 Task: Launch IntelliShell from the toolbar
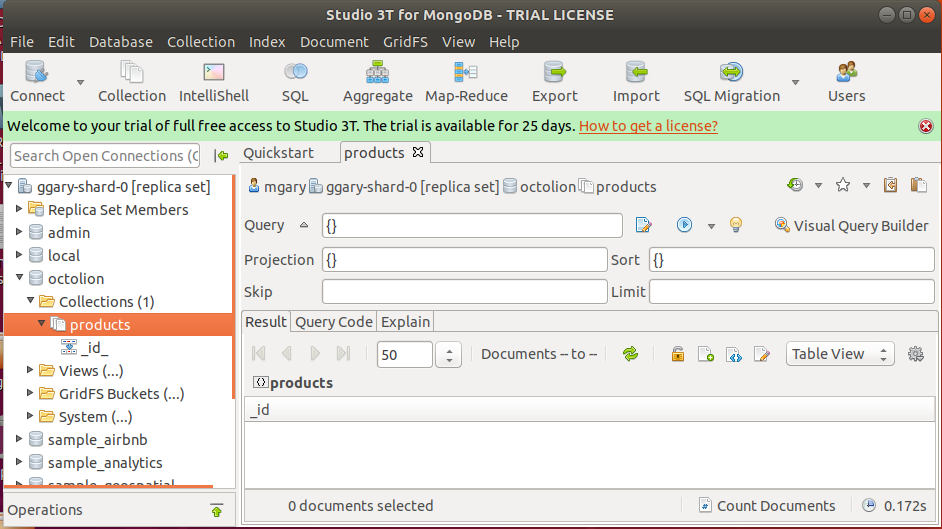click(x=214, y=82)
